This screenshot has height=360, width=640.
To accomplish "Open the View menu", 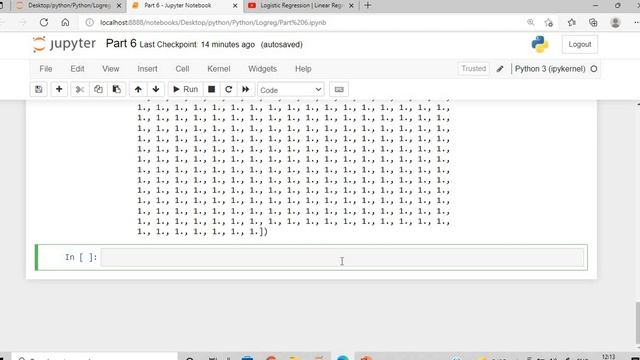I will (111, 69).
